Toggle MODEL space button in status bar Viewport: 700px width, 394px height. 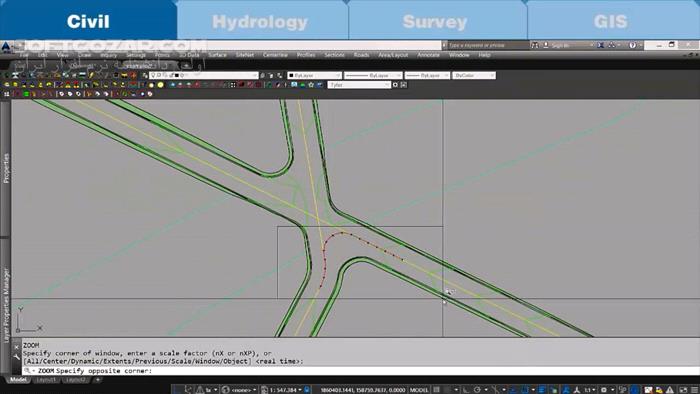tap(419, 390)
